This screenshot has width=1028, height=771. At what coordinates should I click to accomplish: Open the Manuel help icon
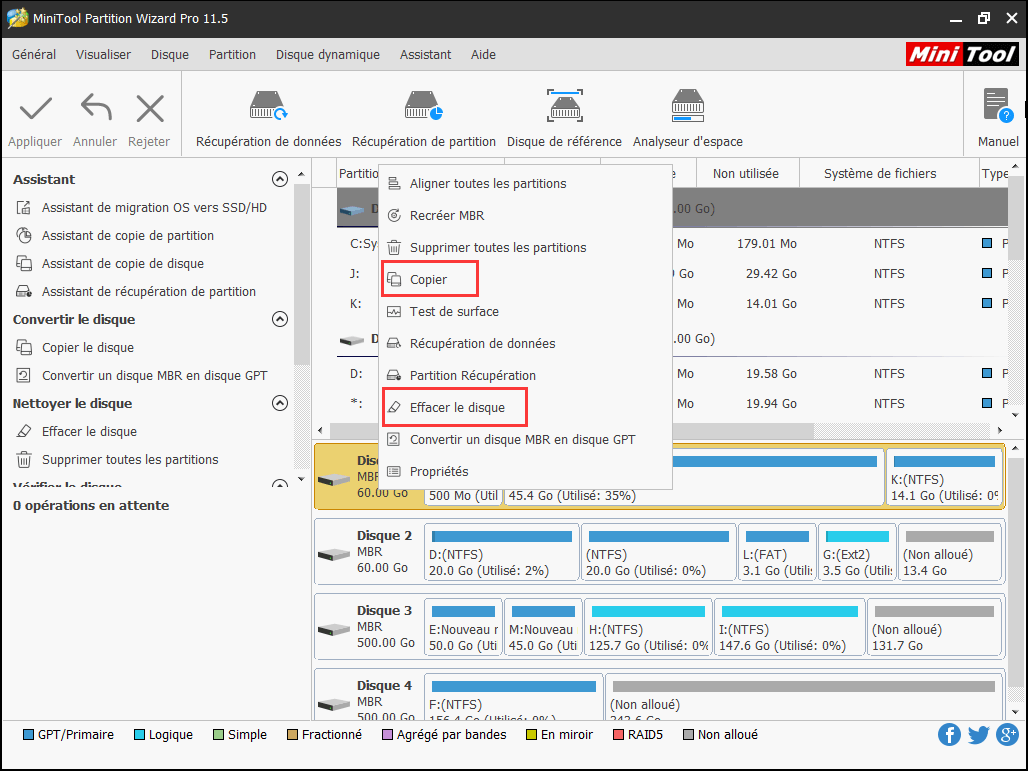coord(998,106)
